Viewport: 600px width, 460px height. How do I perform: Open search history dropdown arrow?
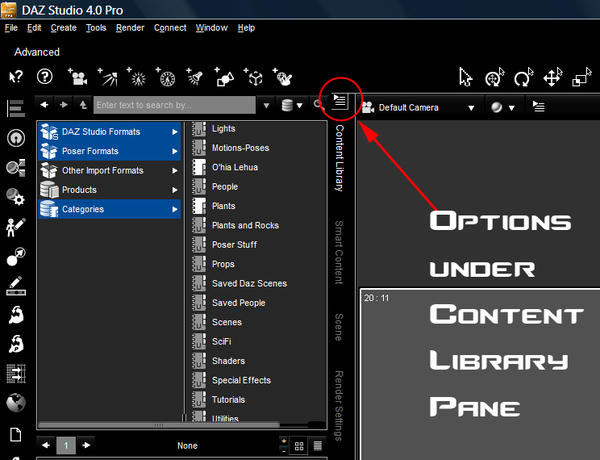point(266,105)
